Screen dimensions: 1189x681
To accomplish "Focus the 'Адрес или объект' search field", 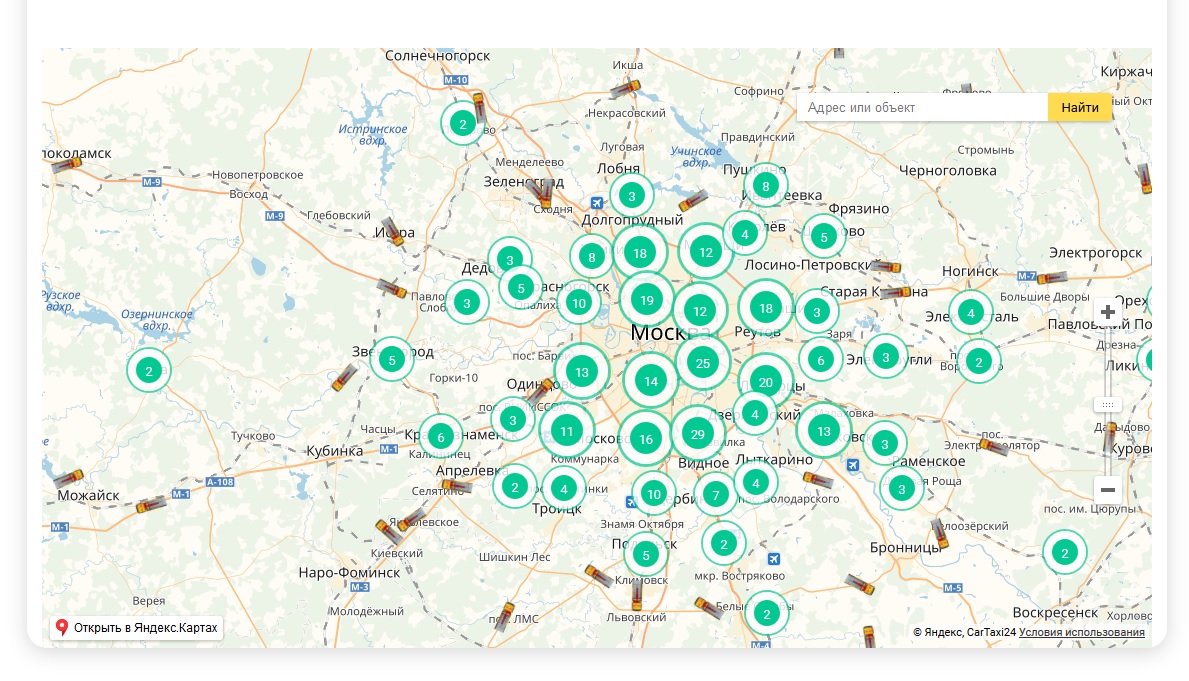I will point(922,107).
